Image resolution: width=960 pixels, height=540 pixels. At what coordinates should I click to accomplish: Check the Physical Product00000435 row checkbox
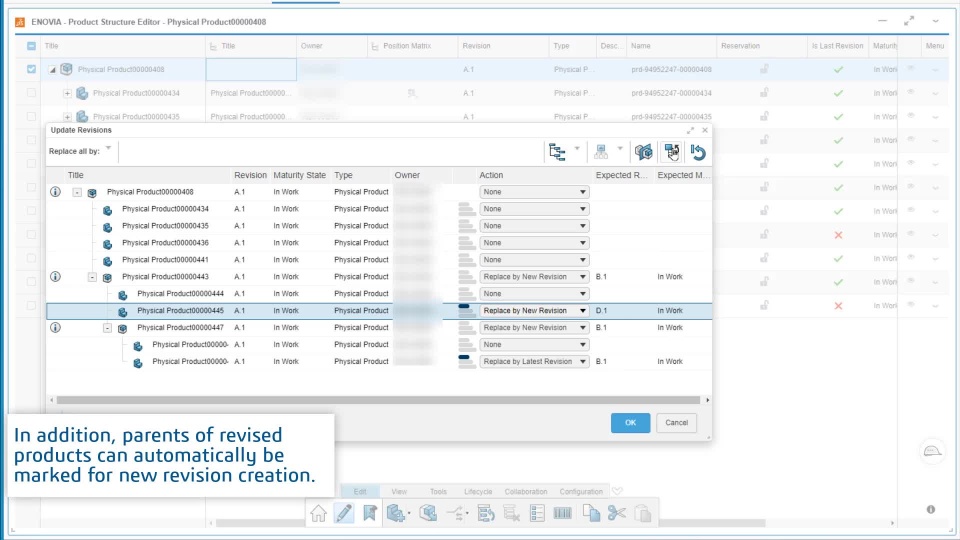[x=31, y=116]
